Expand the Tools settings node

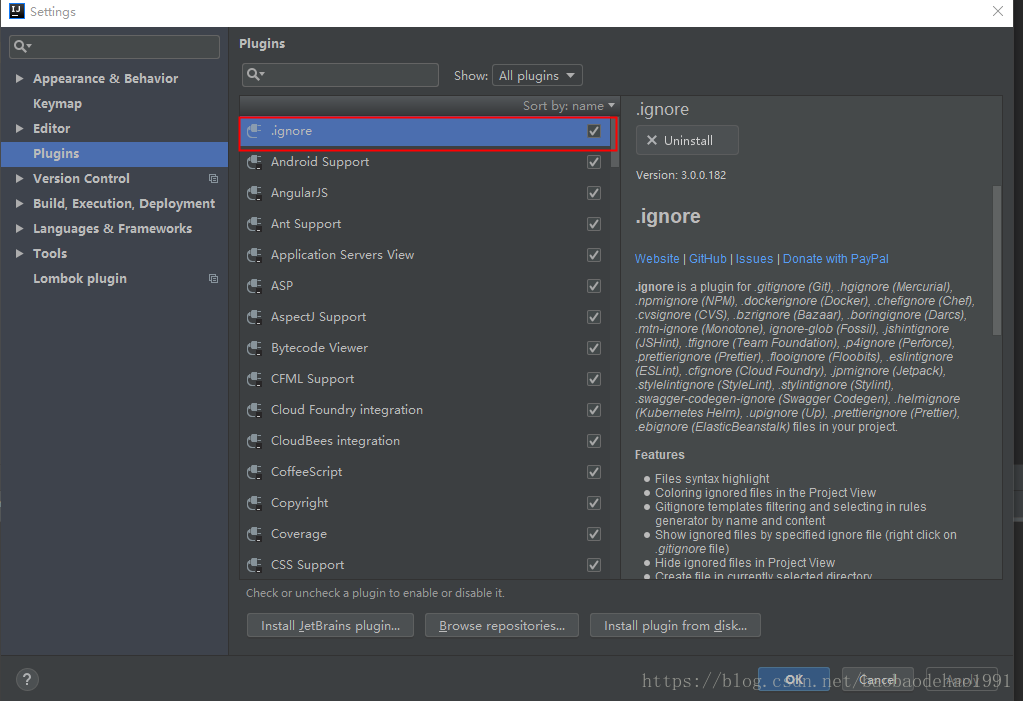(x=20, y=253)
